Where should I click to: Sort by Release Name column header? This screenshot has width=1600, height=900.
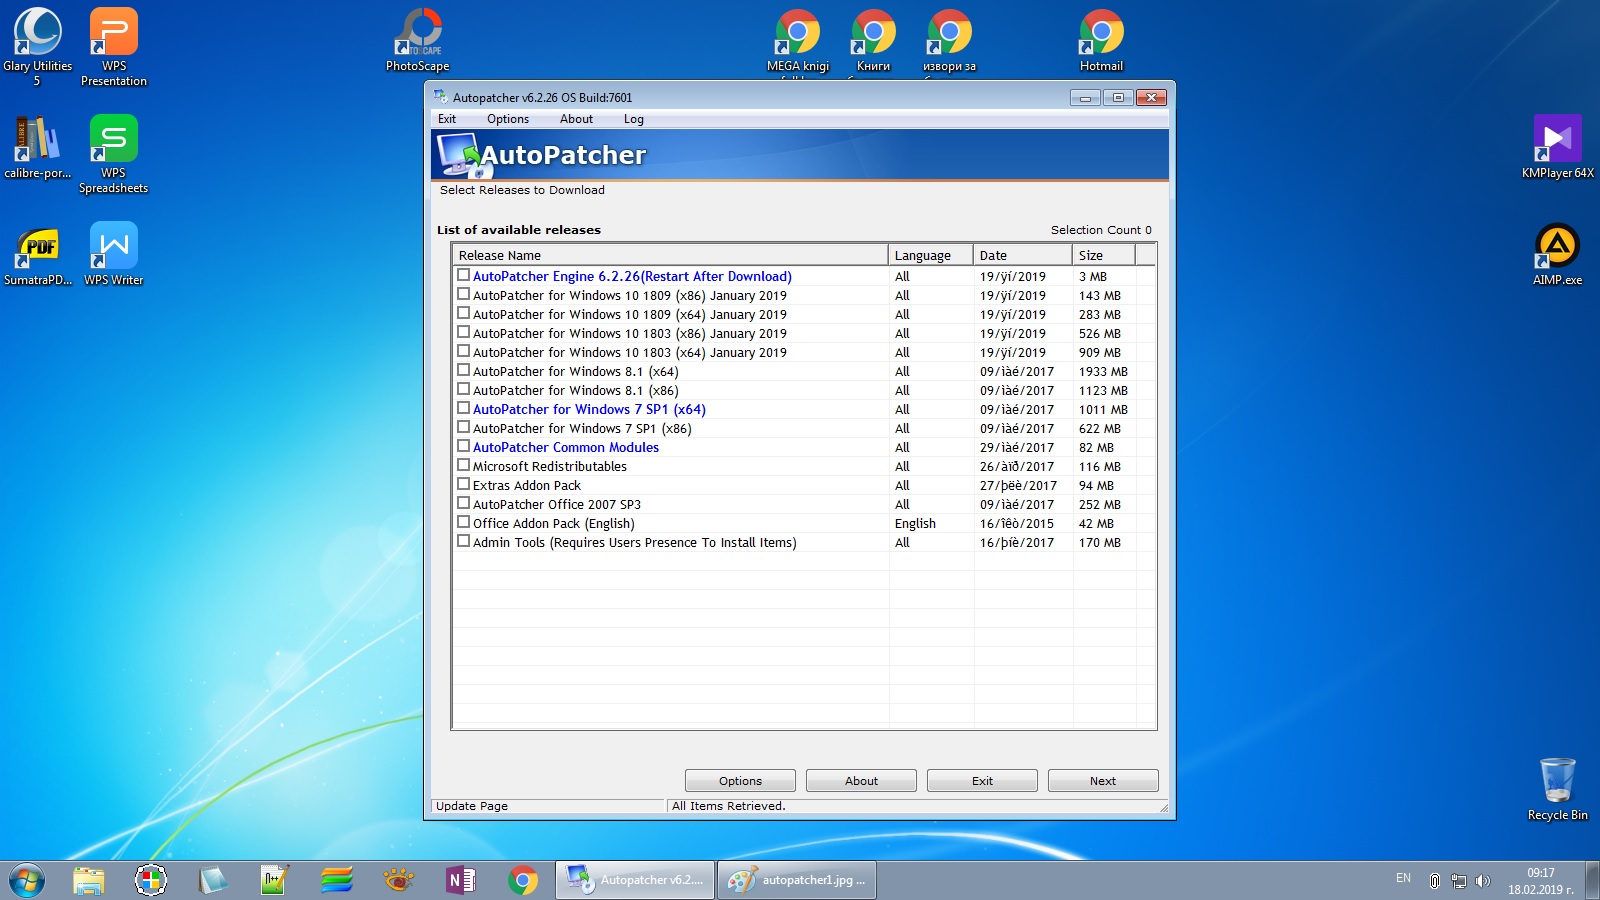pos(670,255)
